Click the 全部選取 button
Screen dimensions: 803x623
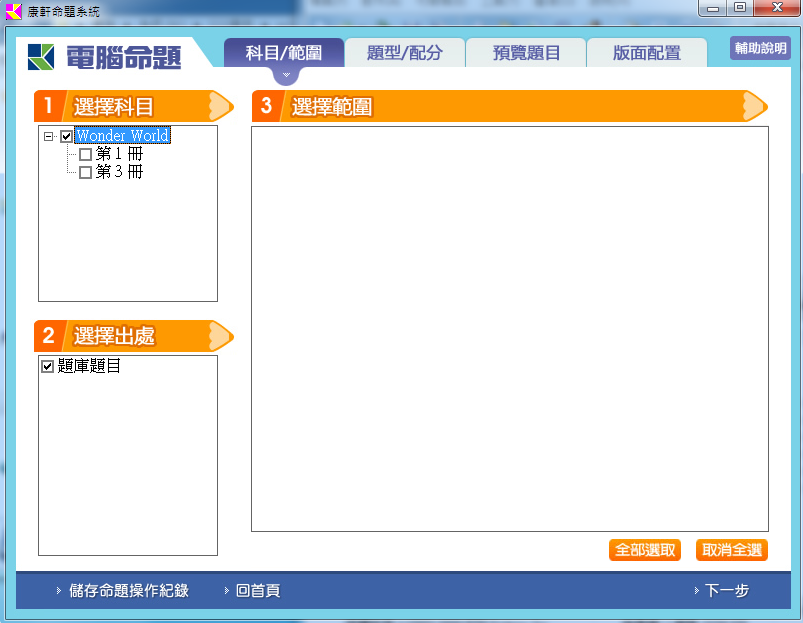pos(645,550)
